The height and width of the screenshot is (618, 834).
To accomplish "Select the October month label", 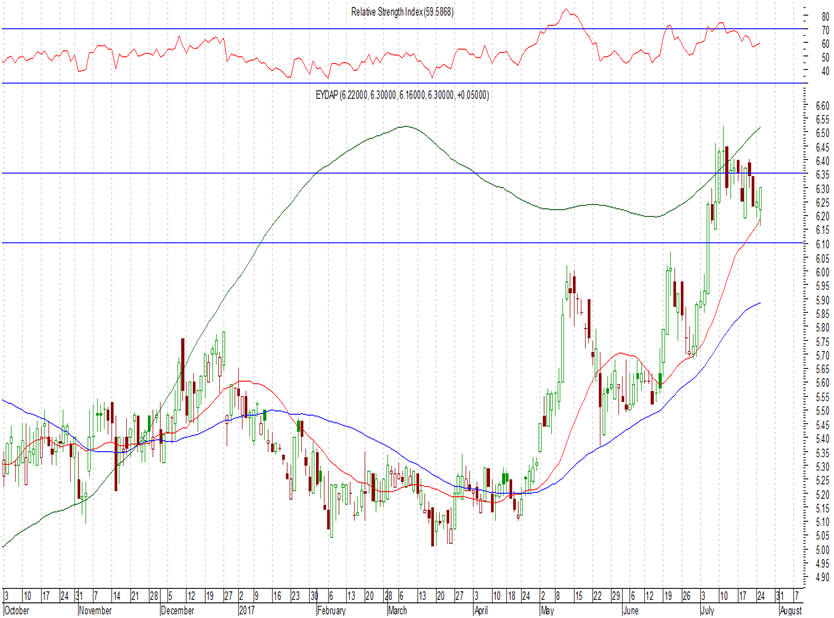I will click(x=17, y=611).
